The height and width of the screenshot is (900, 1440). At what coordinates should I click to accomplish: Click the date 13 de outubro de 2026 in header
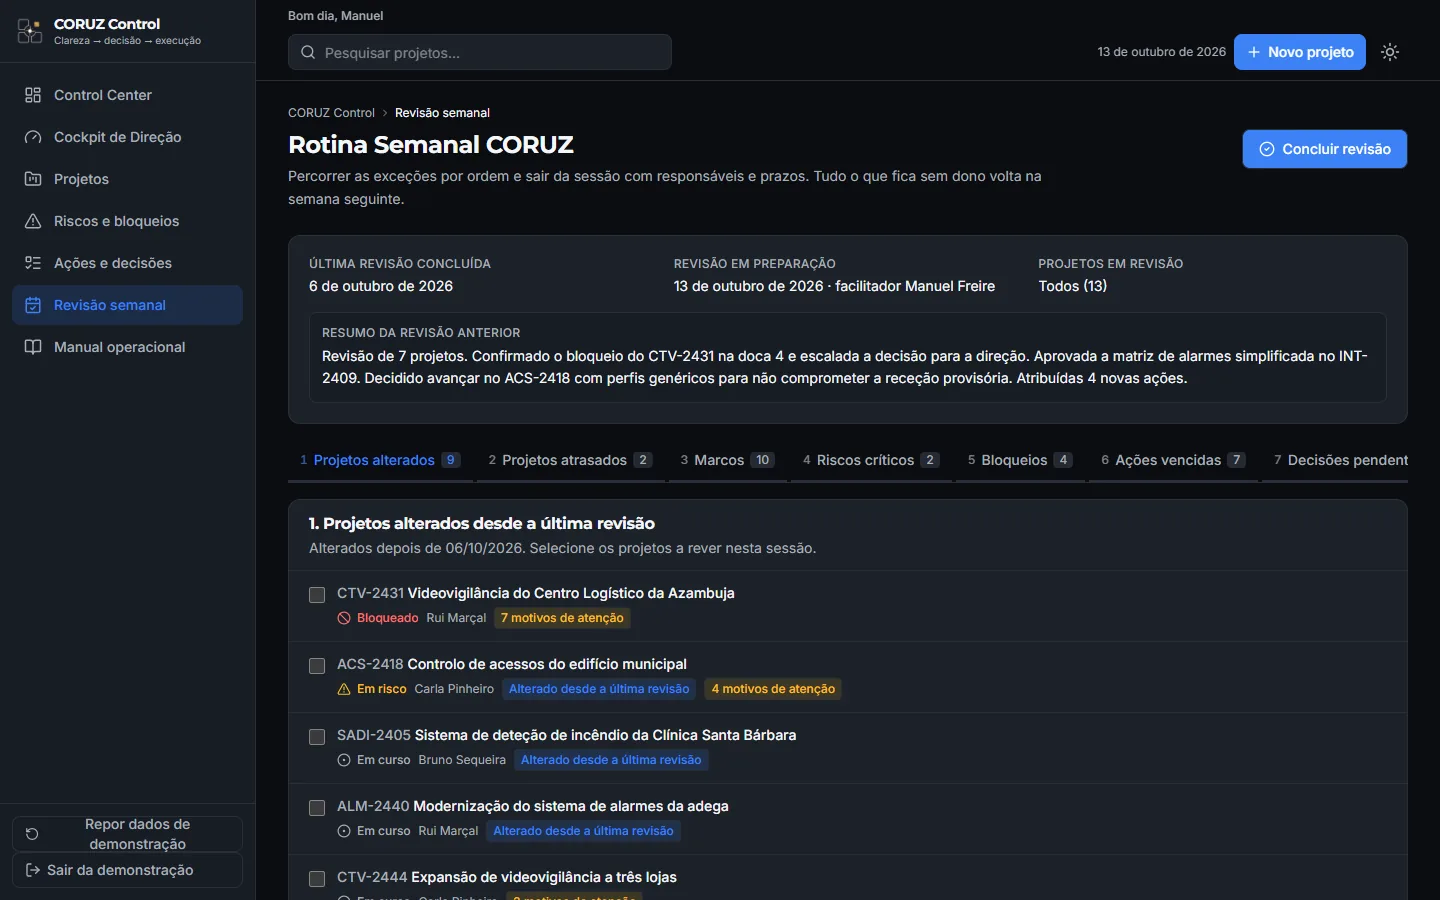pyautogui.click(x=1161, y=52)
